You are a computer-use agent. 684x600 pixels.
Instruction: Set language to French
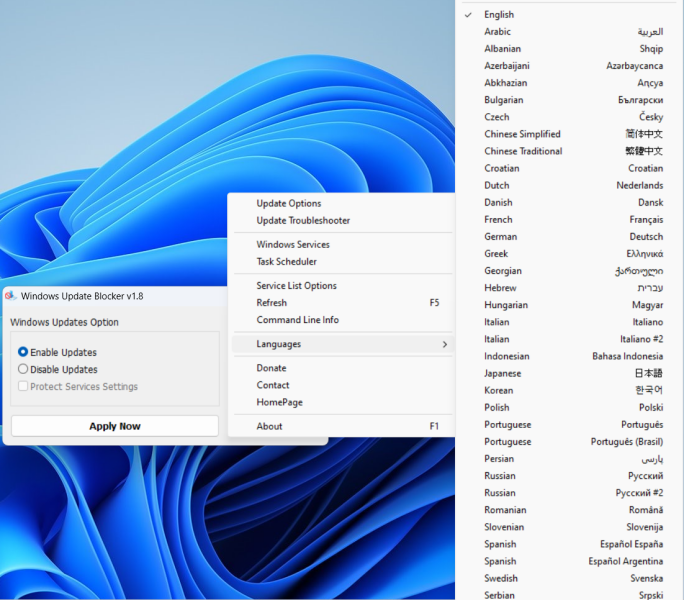(x=569, y=219)
